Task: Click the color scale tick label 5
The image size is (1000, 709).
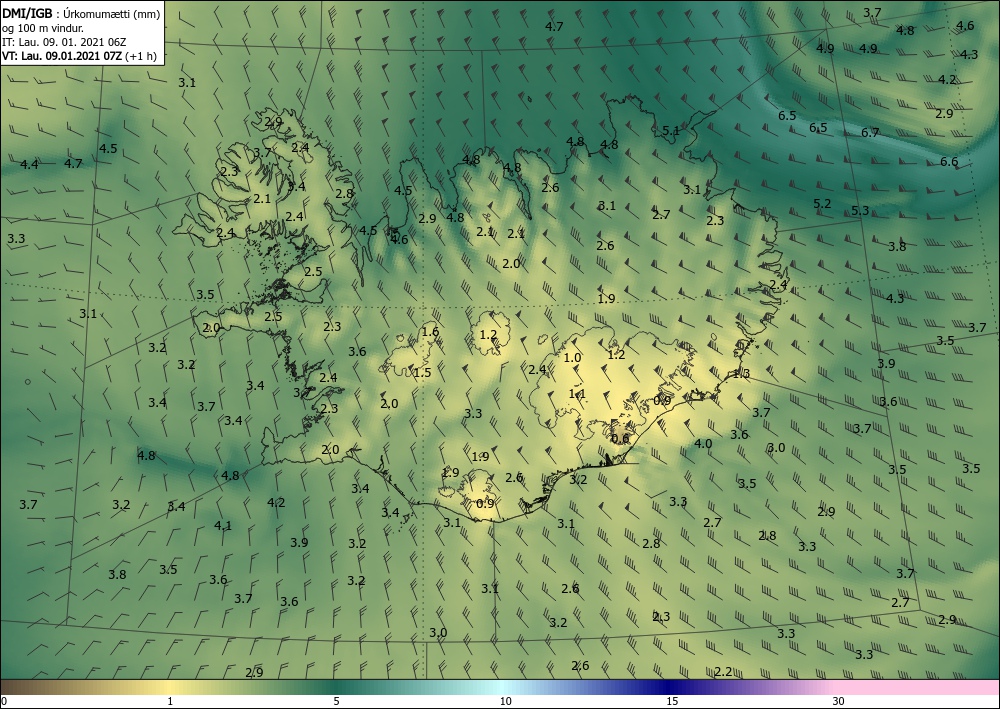Action: click(x=336, y=701)
